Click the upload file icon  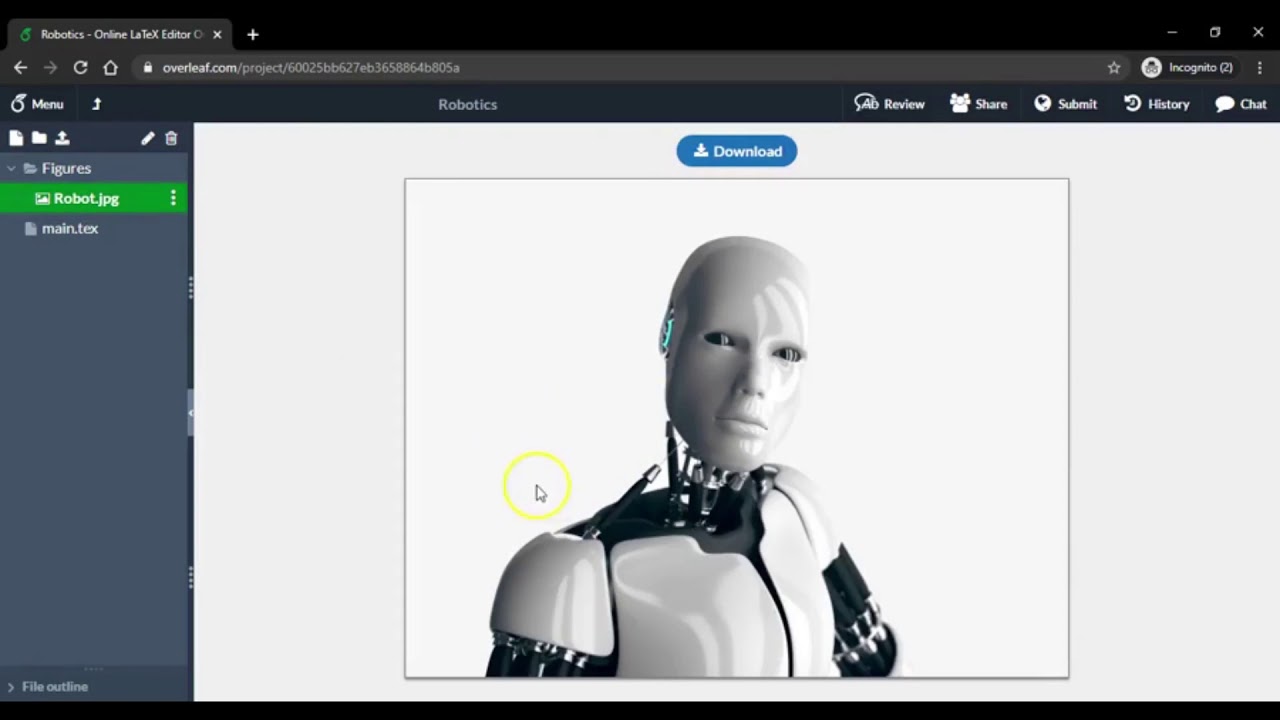tap(62, 138)
